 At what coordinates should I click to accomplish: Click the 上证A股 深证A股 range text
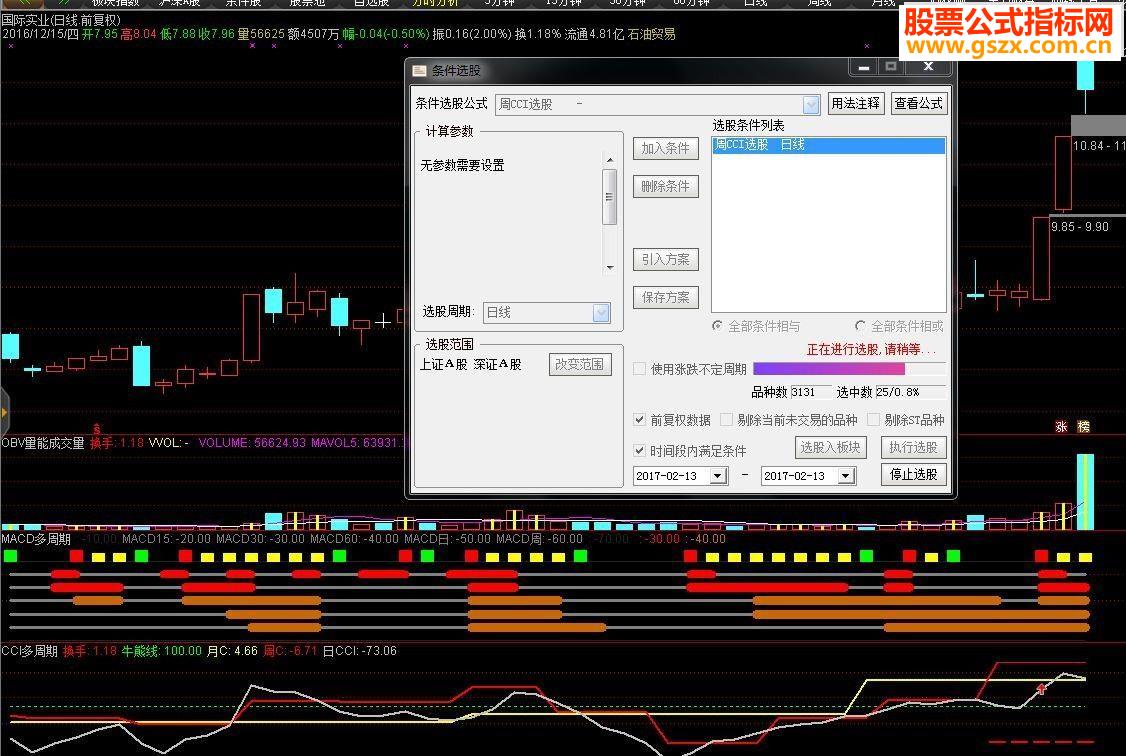point(470,365)
